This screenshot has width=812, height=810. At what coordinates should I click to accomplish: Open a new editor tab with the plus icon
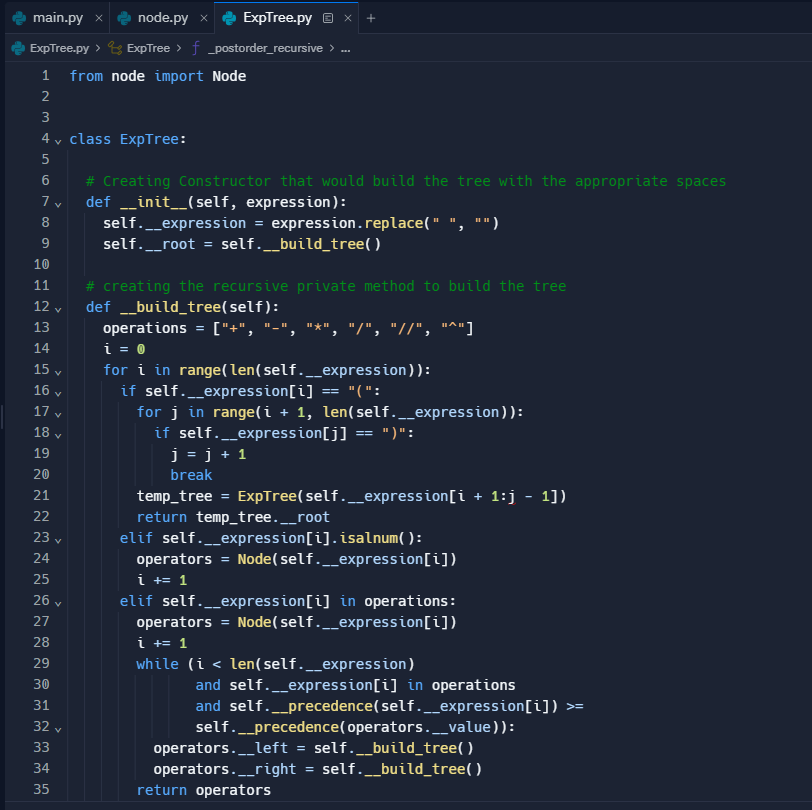[x=372, y=17]
